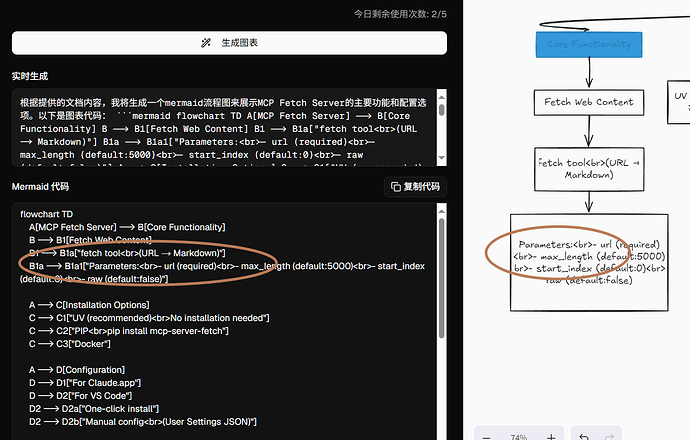Click the 'C --> C3["Docker"]' code line
This screenshot has height=440, width=690.
(x=70, y=344)
